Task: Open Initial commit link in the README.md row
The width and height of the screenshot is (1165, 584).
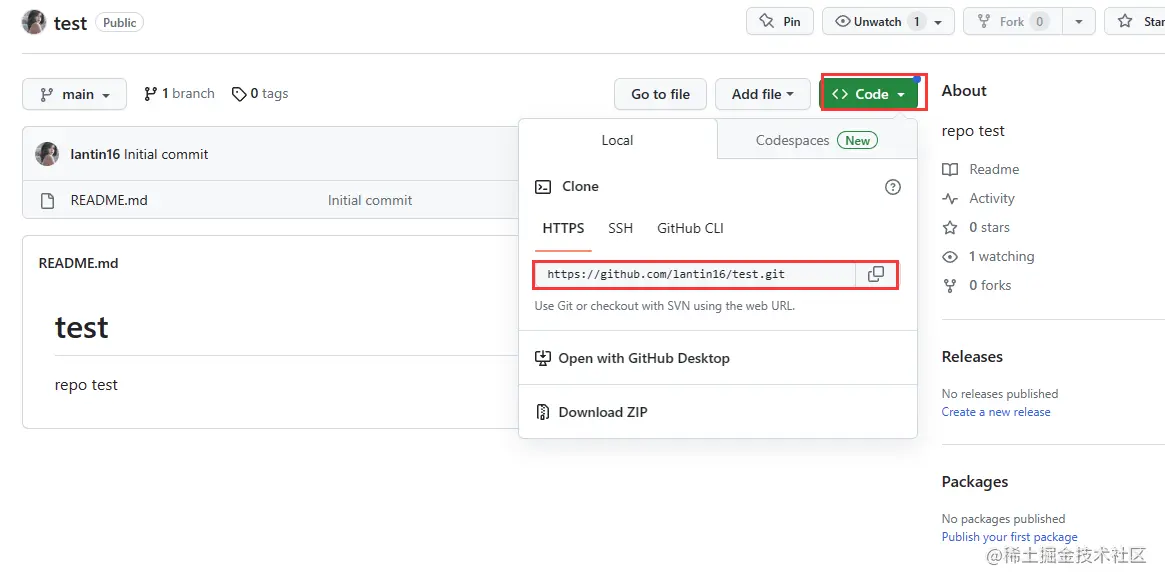Action: click(x=370, y=200)
